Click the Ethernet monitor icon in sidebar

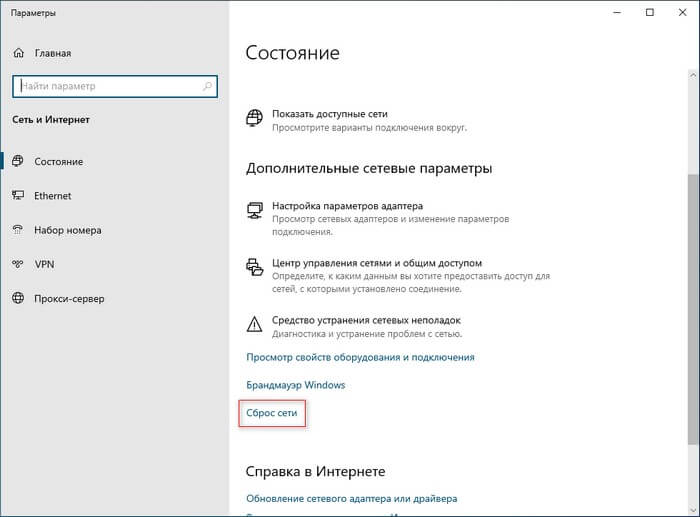click(19, 196)
